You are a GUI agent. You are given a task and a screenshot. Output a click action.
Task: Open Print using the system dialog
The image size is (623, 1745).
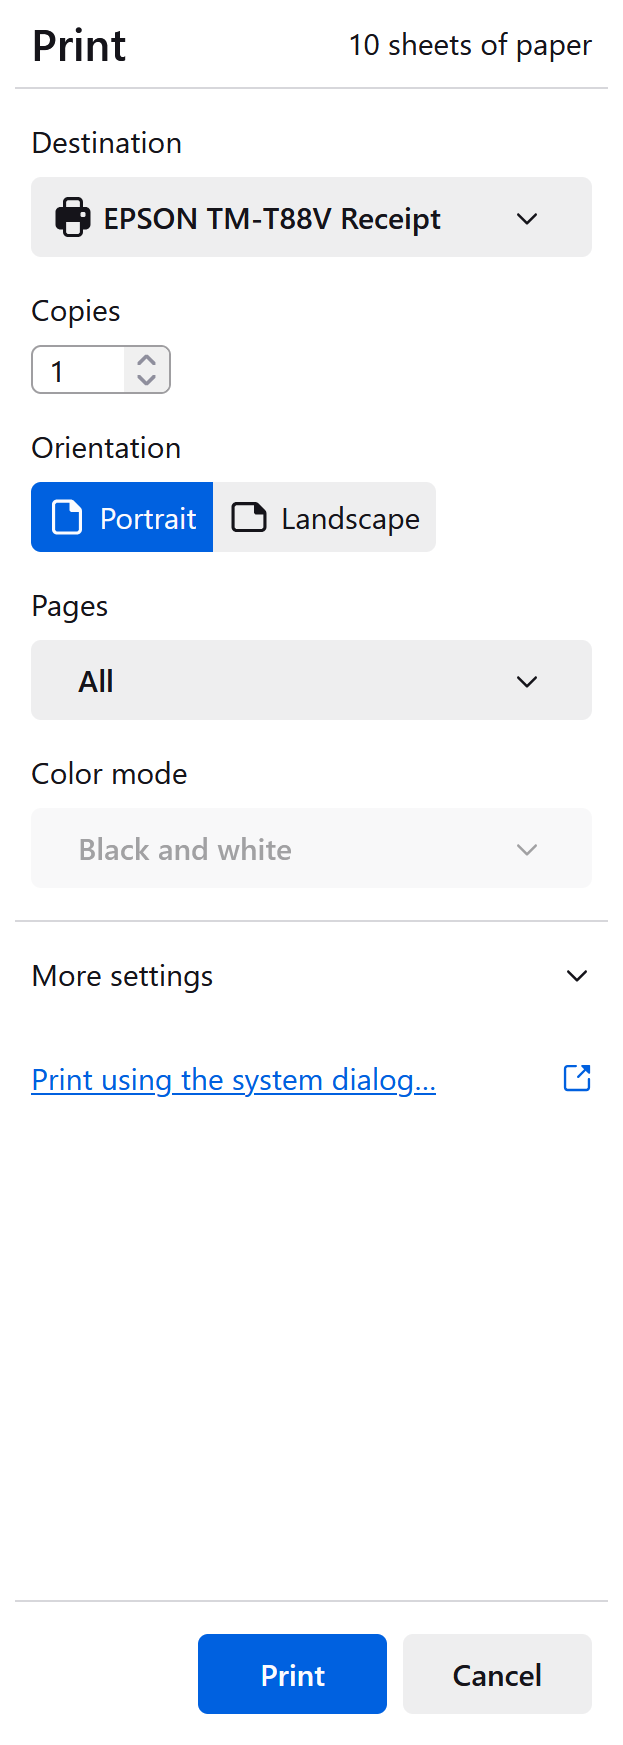point(233,1079)
